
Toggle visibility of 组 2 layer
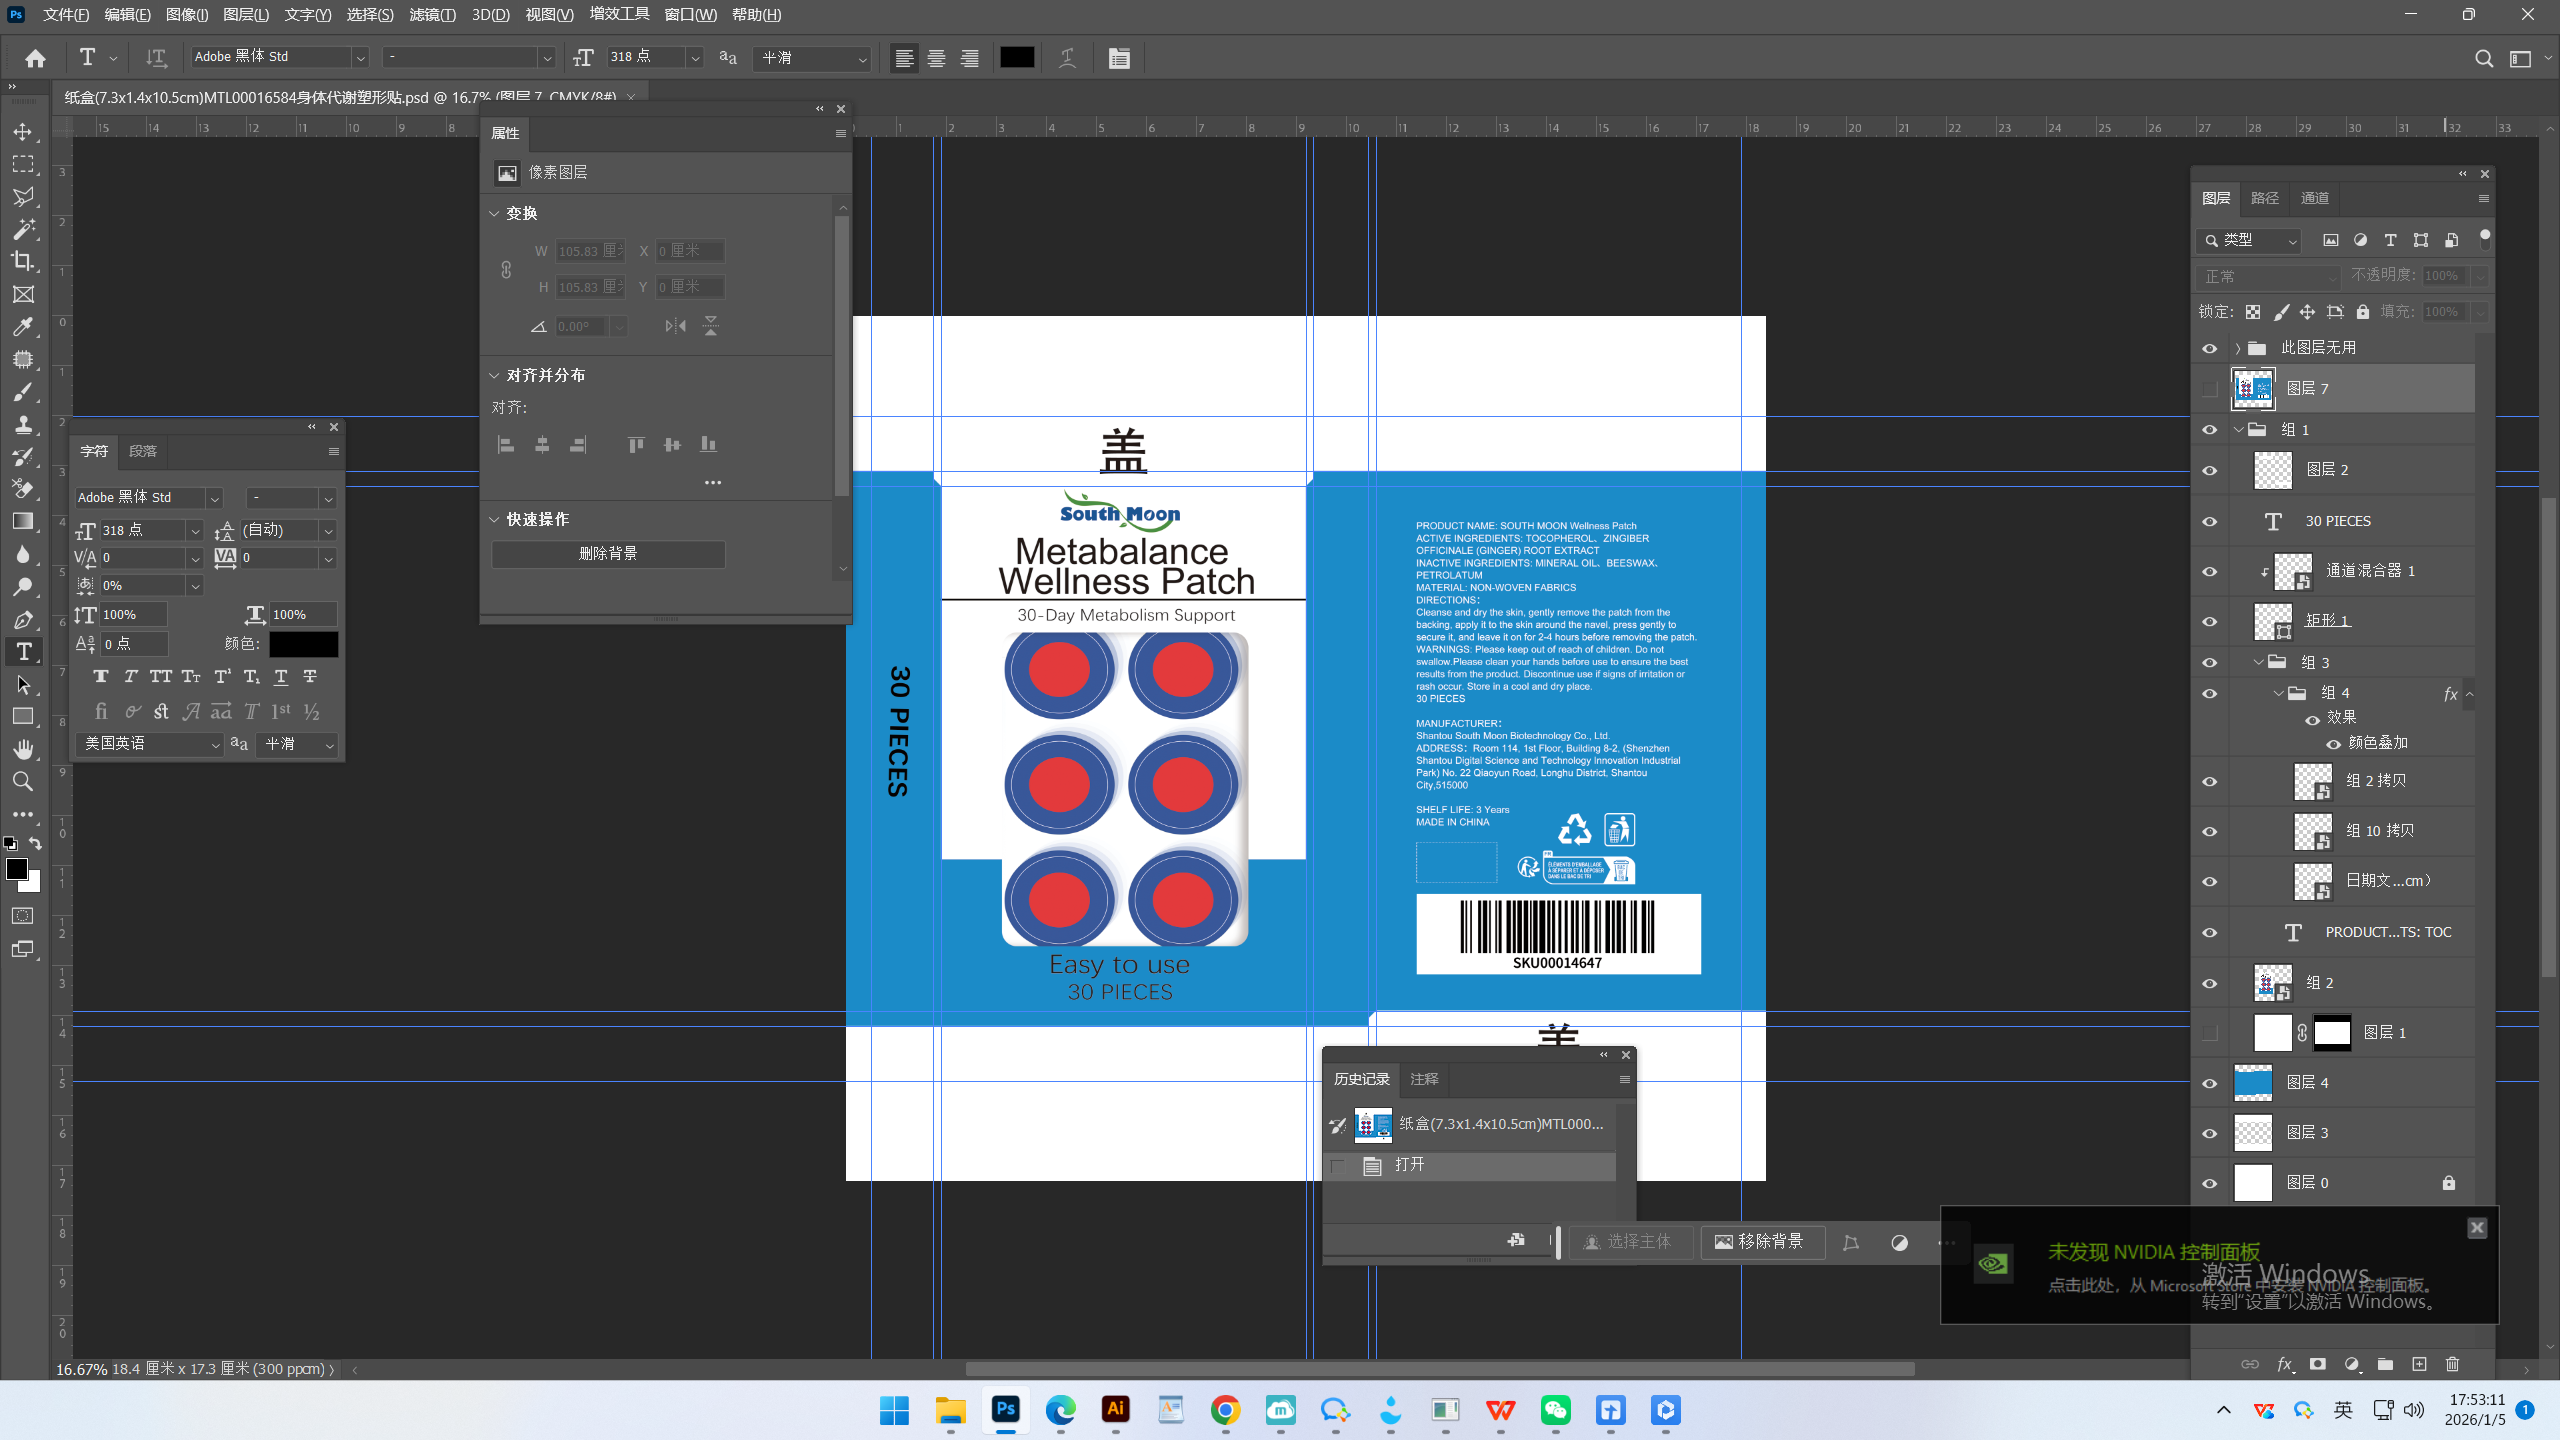tap(2210, 983)
